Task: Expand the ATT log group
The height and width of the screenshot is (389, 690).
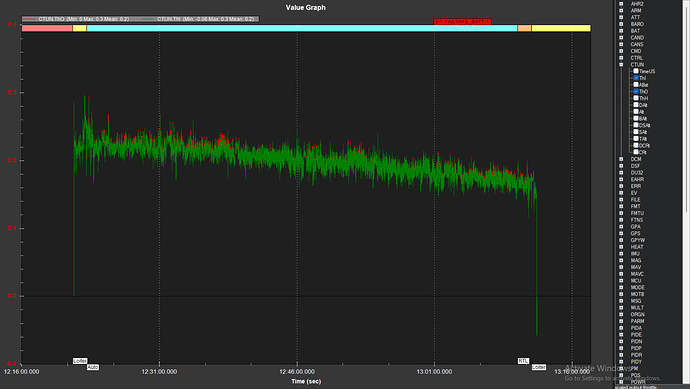Action: click(x=621, y=17)
